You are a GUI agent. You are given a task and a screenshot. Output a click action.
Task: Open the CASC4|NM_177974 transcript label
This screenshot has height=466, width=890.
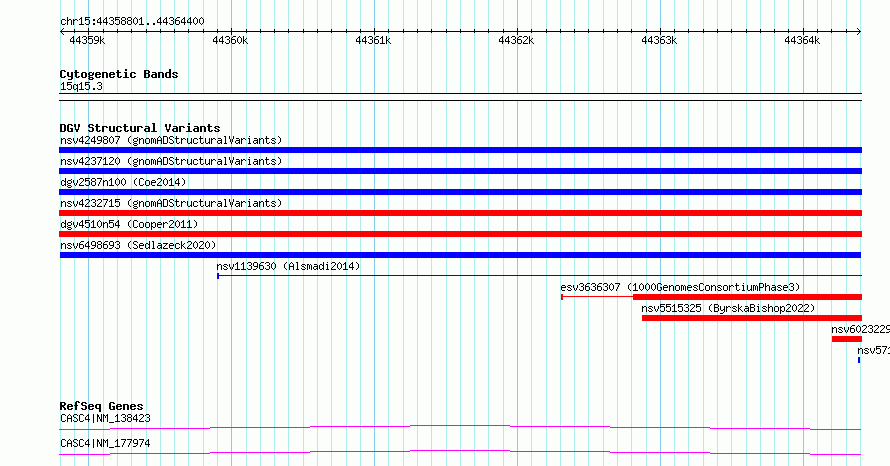pyautogui.click(x=105, y=443)
